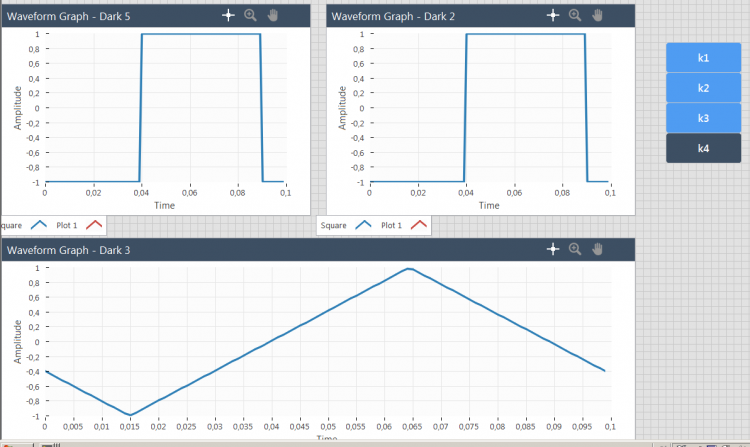This screenshot has width=750, height=447.
Task: Click Amplitude axis label of Dark 5 graph
Action: [18, 108]
